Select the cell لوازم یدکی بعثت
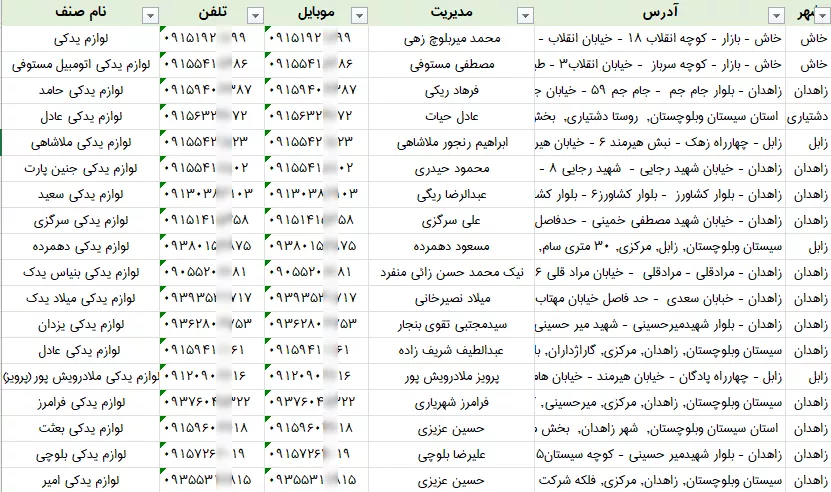 tap(81, 428)
